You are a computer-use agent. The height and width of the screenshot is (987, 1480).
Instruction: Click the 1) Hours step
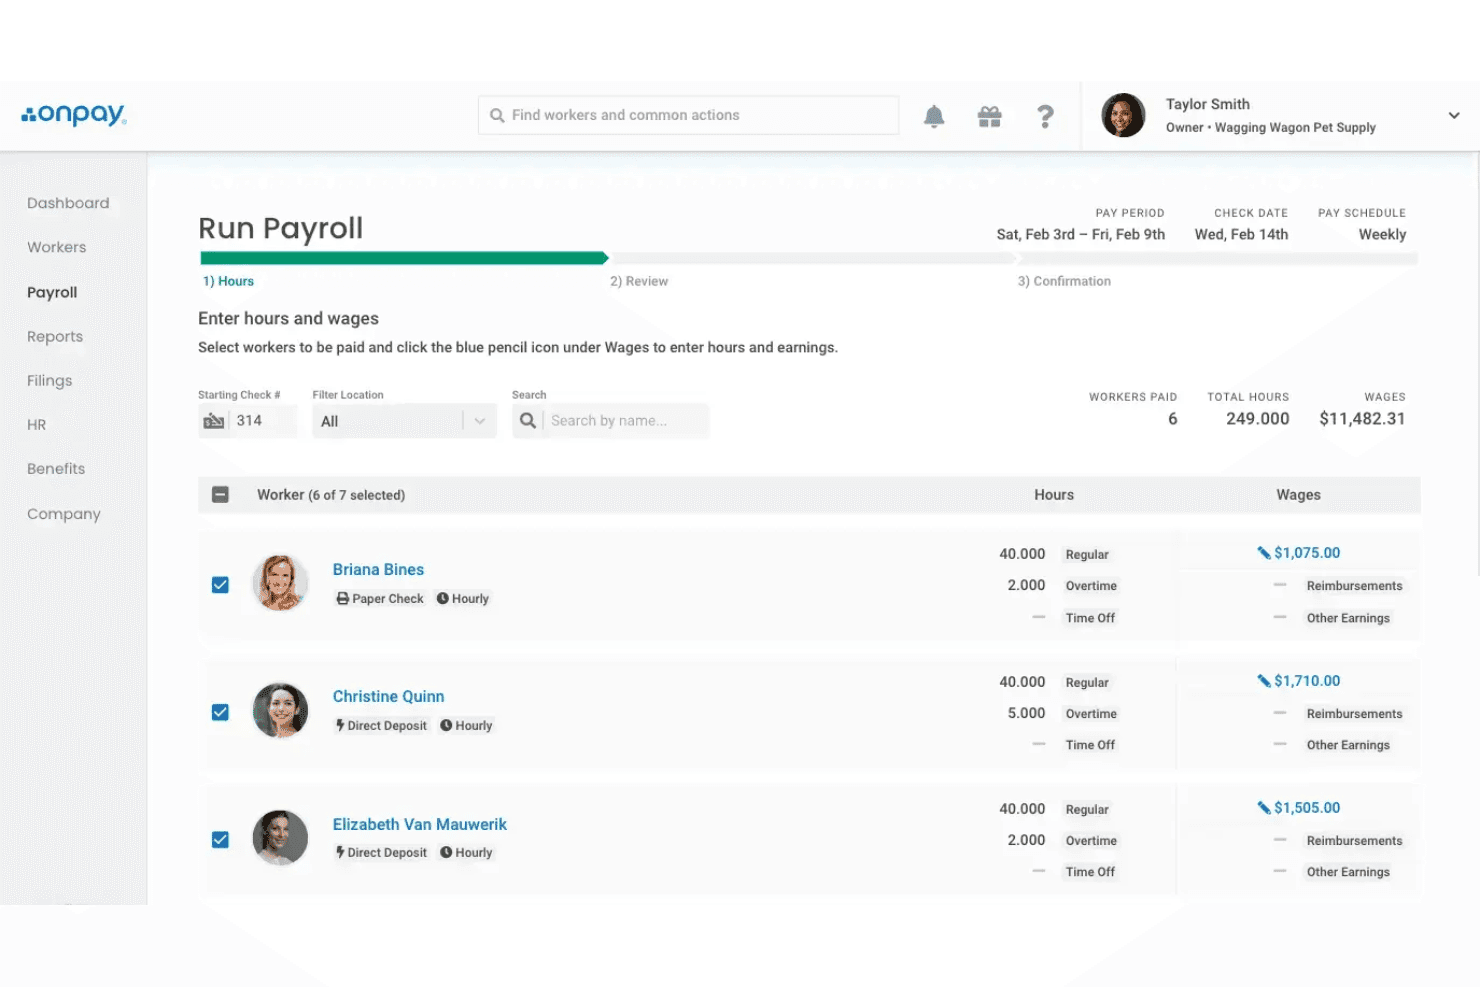228,281
